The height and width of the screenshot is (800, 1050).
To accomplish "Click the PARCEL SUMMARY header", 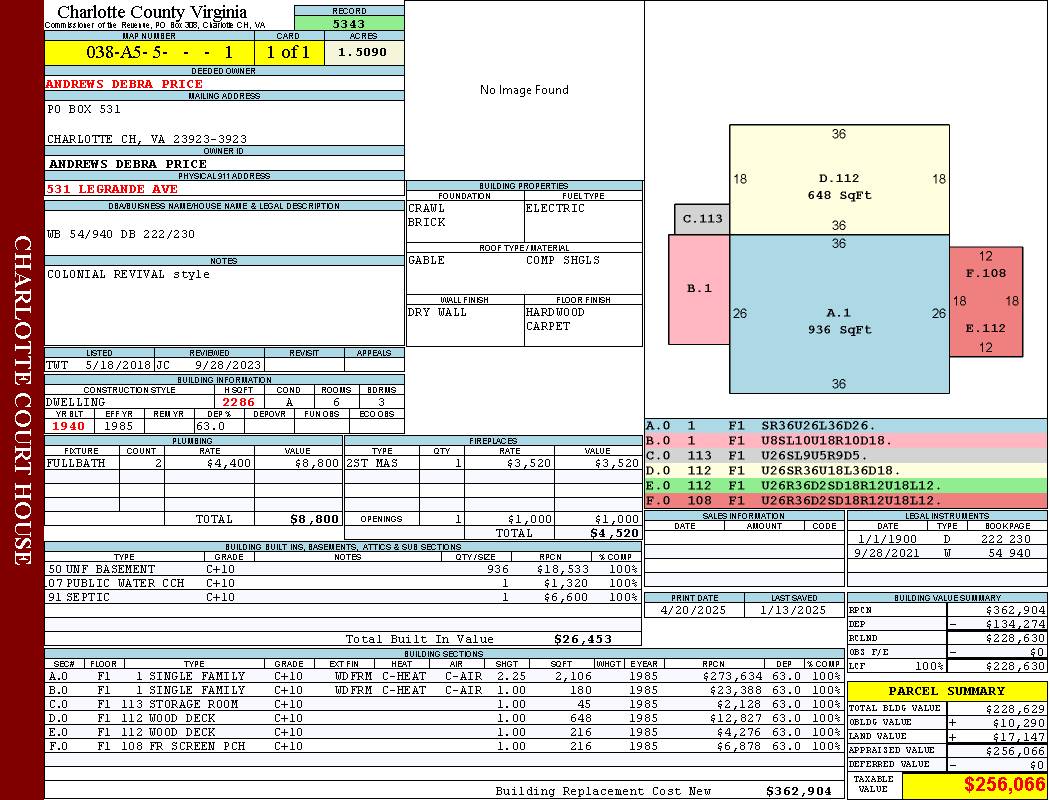I will point(947,691).
